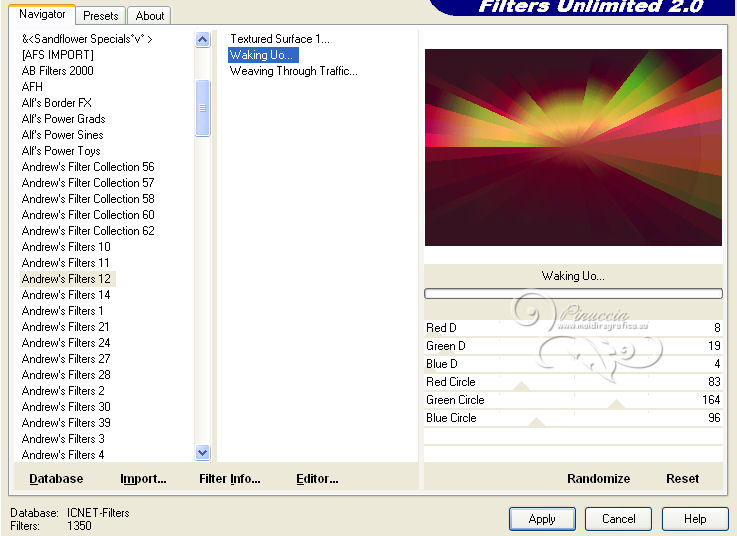Click the Apply button
The image size is (737, 536).
(x=542, y=519)
